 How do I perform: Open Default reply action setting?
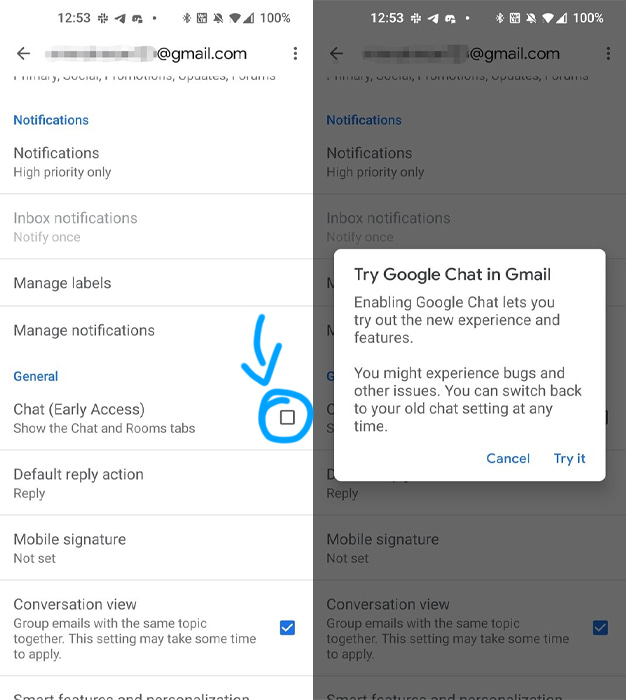click(156, 483)
